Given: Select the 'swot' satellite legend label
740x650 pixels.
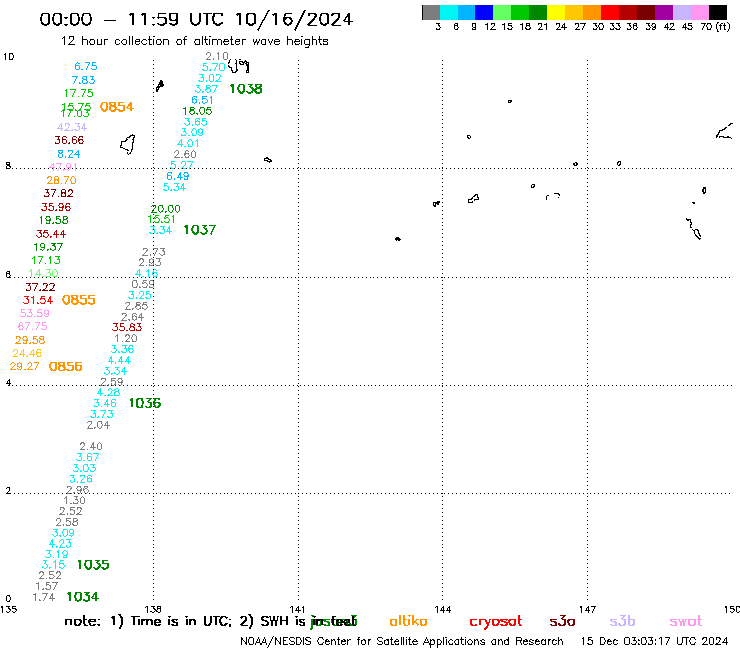Looking at the screenshot, I should [686, 621].
